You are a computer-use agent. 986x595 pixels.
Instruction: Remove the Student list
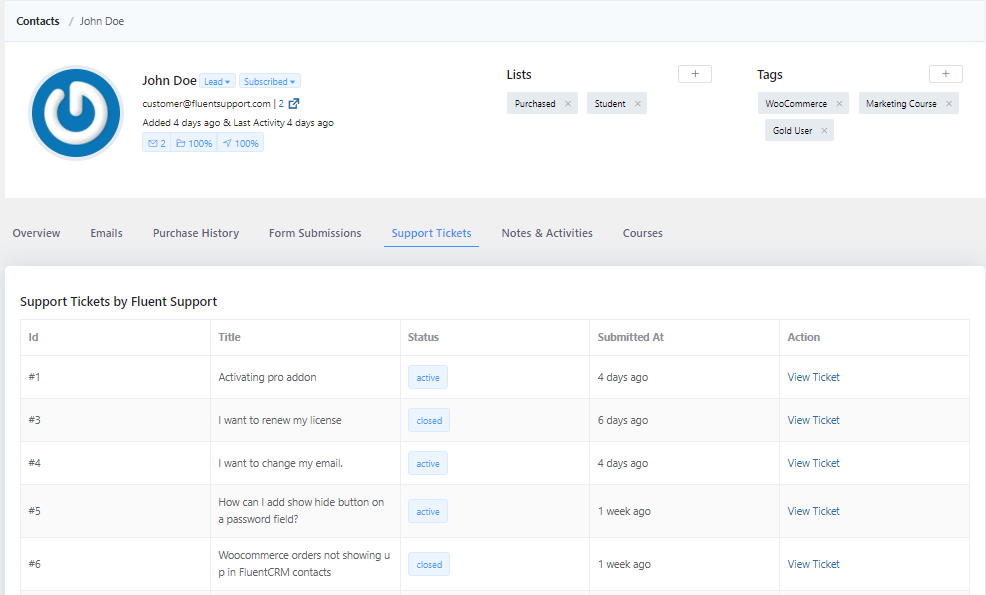point(638,104)
